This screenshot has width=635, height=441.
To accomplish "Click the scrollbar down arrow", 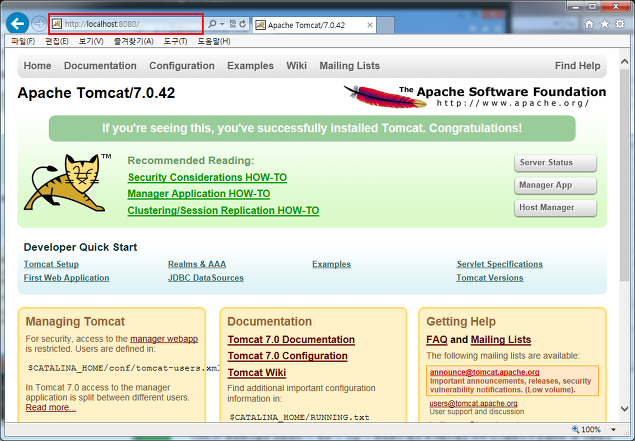I will pos(624,409).
